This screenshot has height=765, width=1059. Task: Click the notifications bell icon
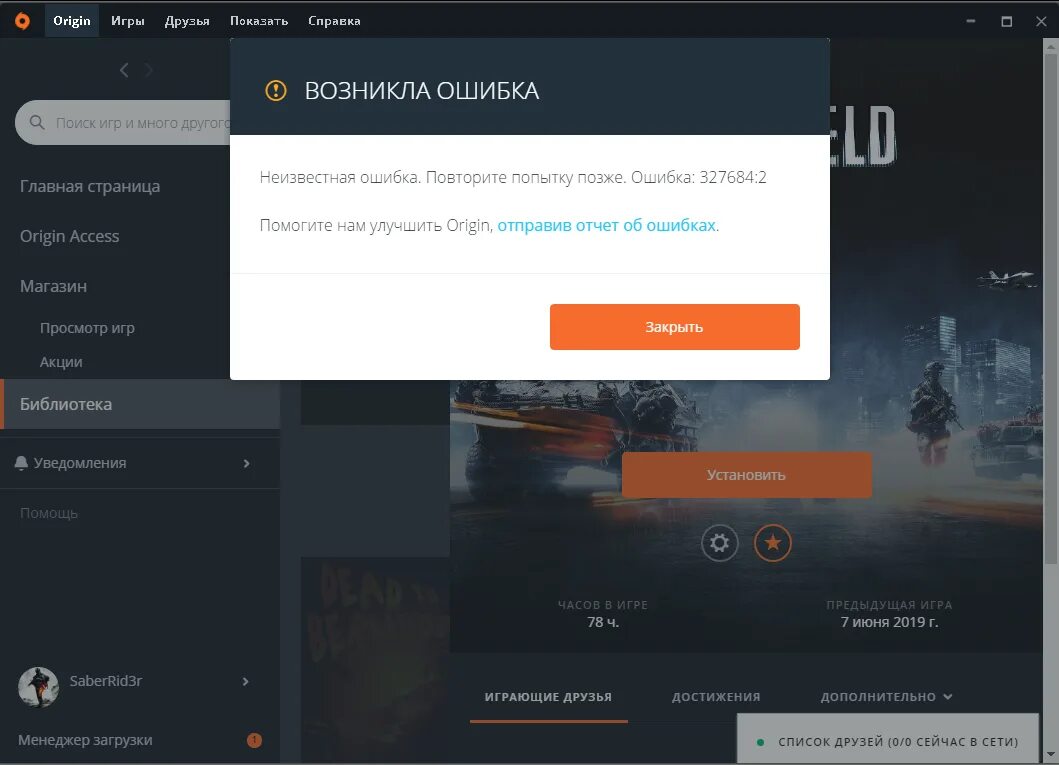21,463
